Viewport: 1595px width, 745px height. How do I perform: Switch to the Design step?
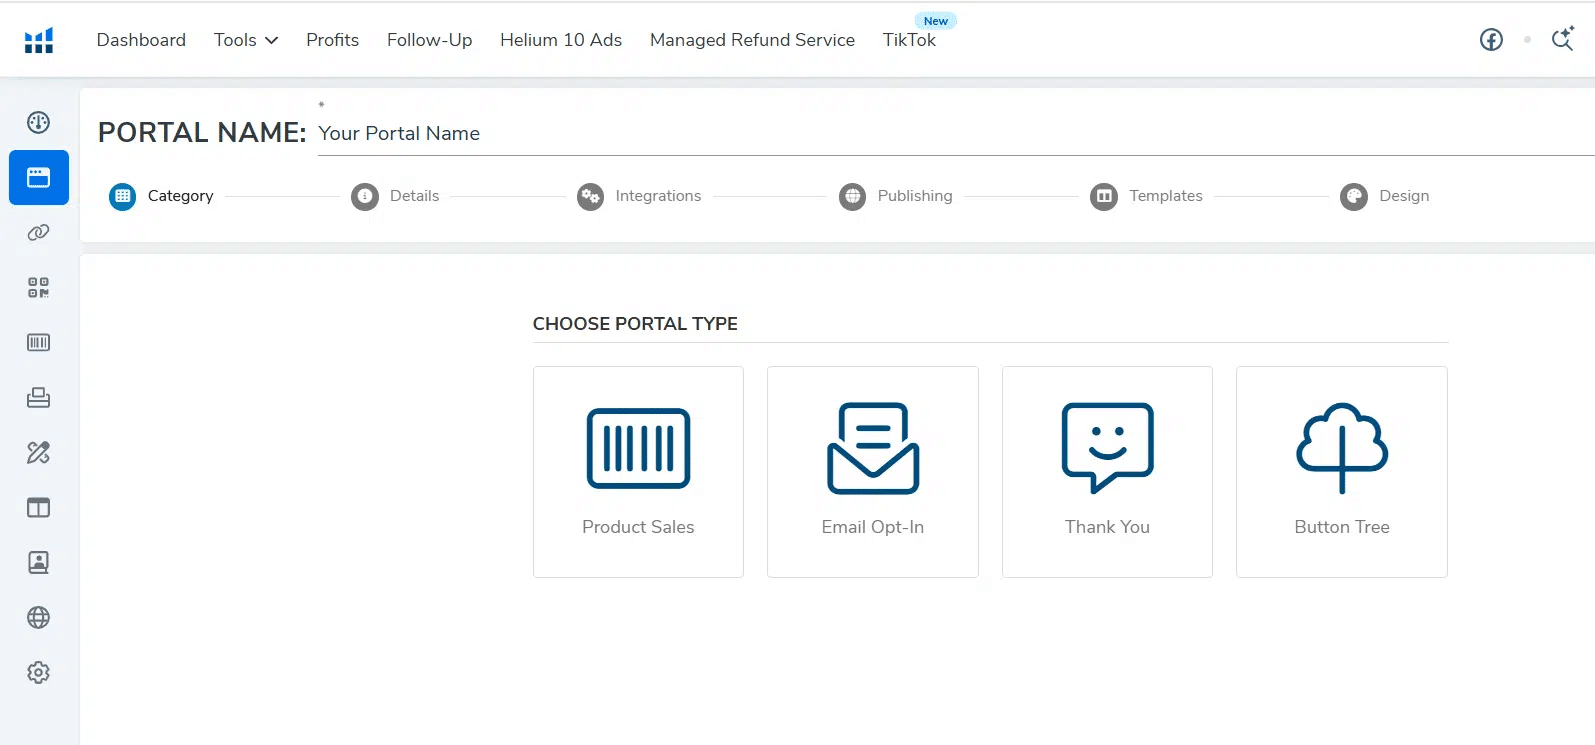click(1385, 196)
